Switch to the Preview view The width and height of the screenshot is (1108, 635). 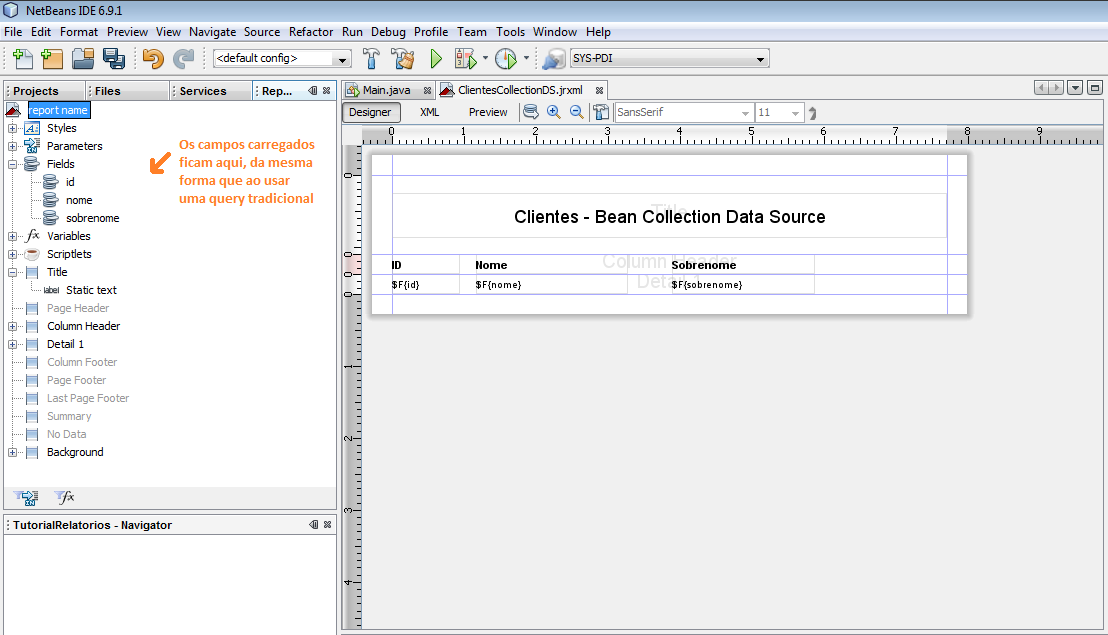[x=488, y=112]
